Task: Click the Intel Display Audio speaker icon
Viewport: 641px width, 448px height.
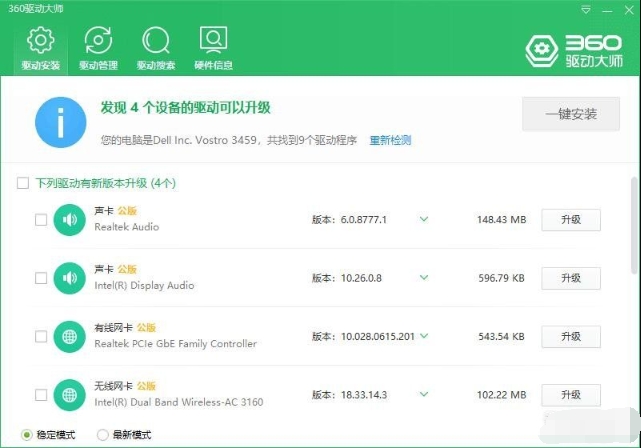Action: click(x=69, y=278)
